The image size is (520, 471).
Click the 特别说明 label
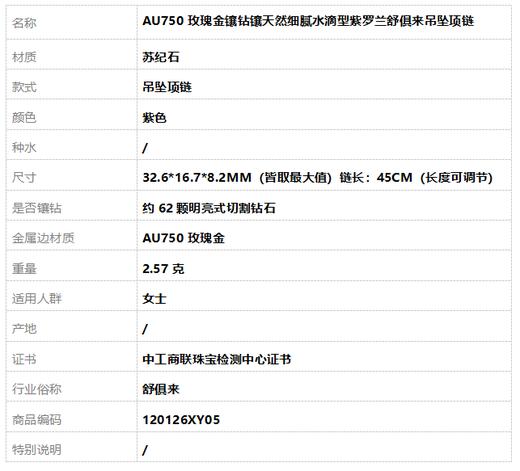pos(37,450)
